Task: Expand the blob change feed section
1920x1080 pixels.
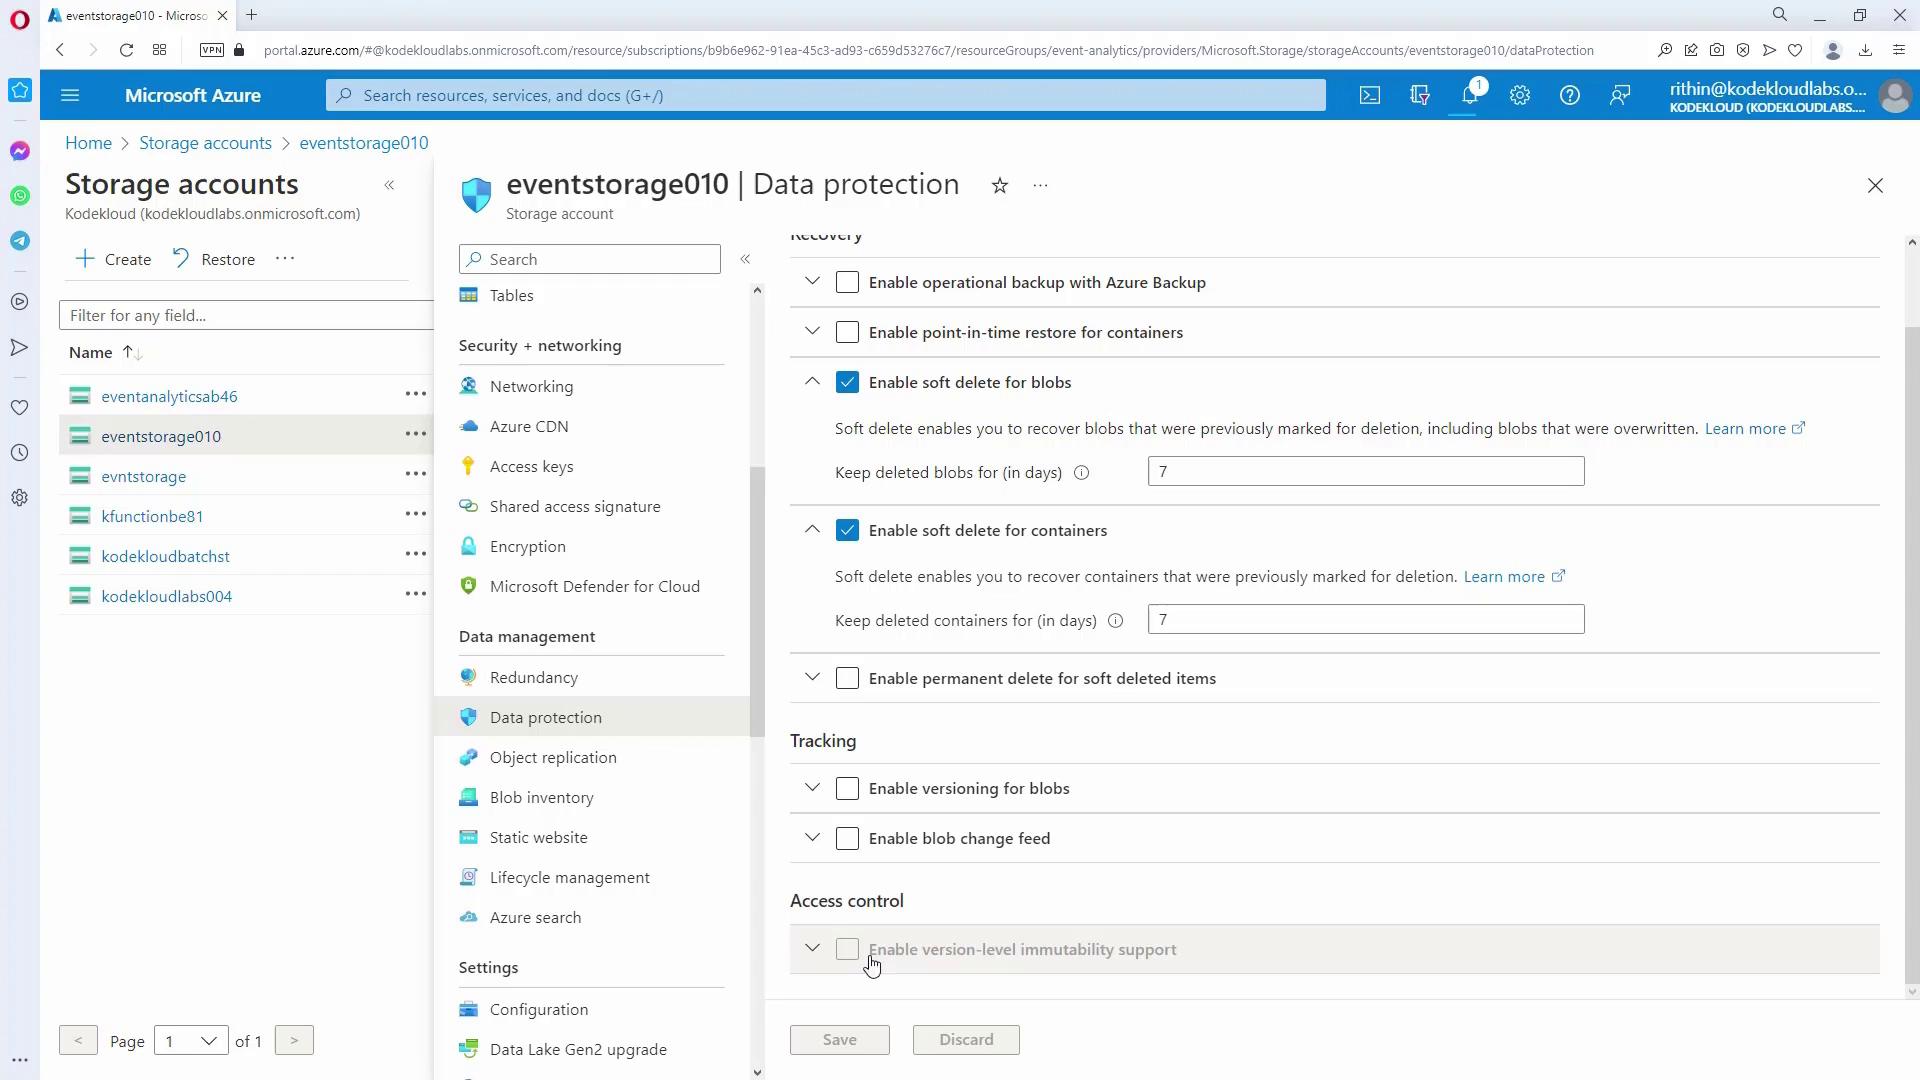Action: pyautogui.click(x=812, y=837)
